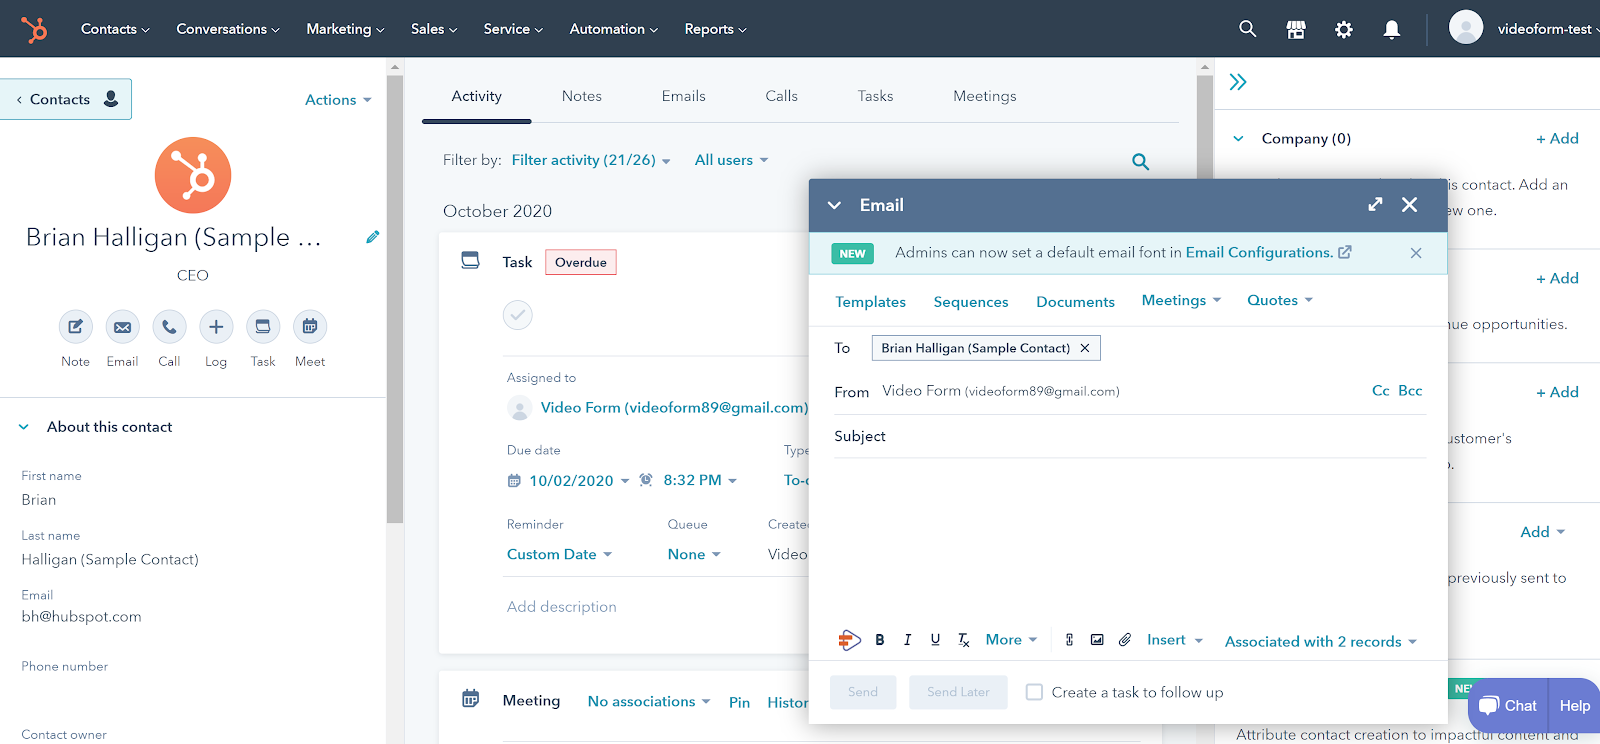Open the Conversations menu

tap(228, 29)
